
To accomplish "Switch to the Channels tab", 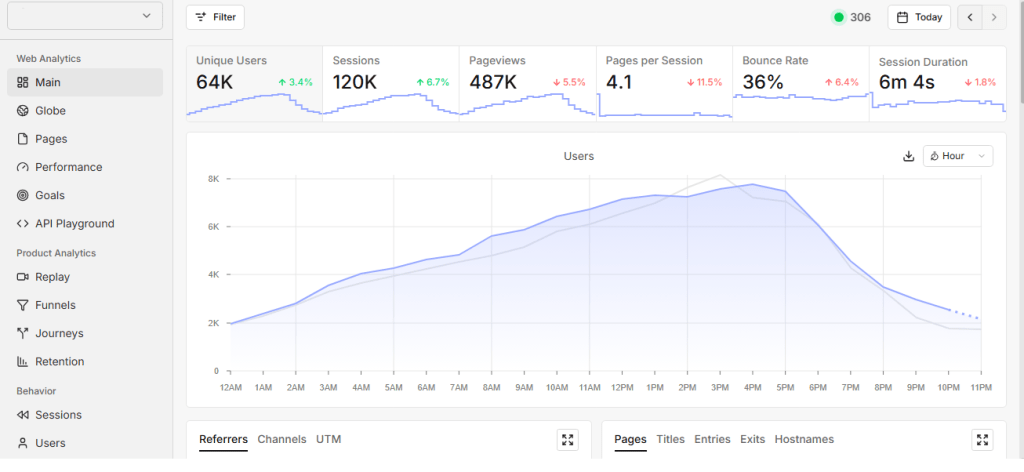I will [282, 439].
